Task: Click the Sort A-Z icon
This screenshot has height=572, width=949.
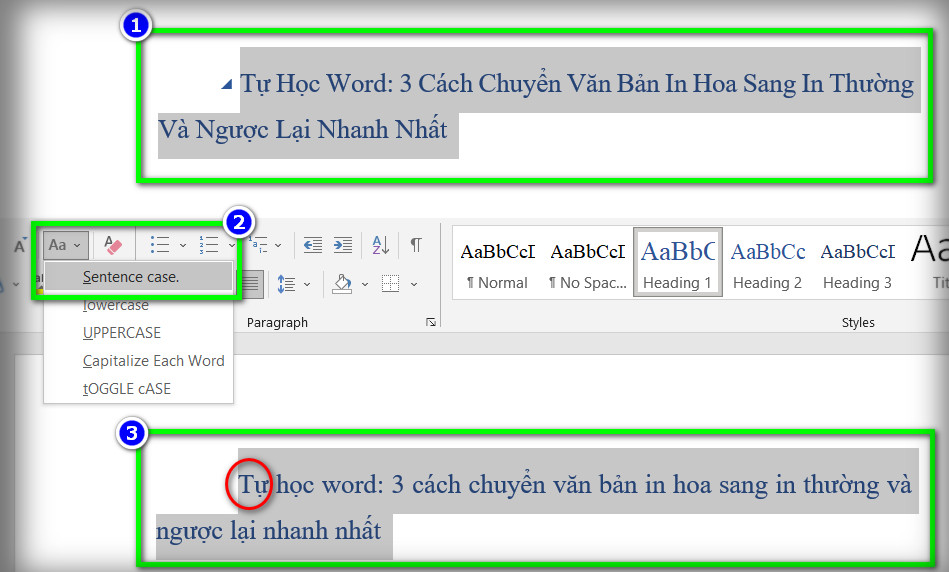Action: click(x=381, y=245)
